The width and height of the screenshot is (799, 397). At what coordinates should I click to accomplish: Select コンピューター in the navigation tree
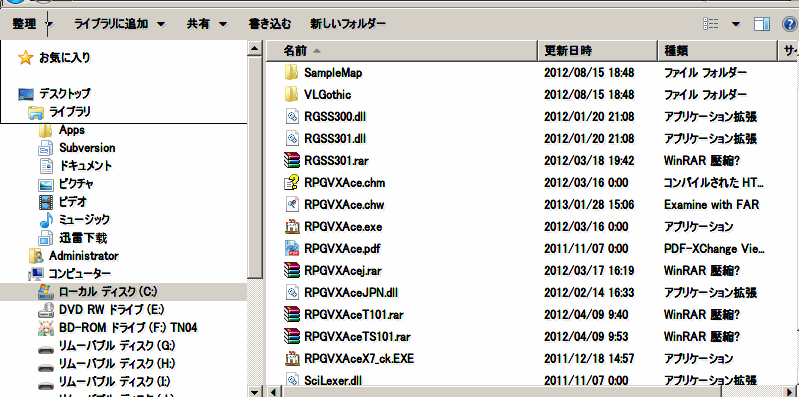[79, 274]
